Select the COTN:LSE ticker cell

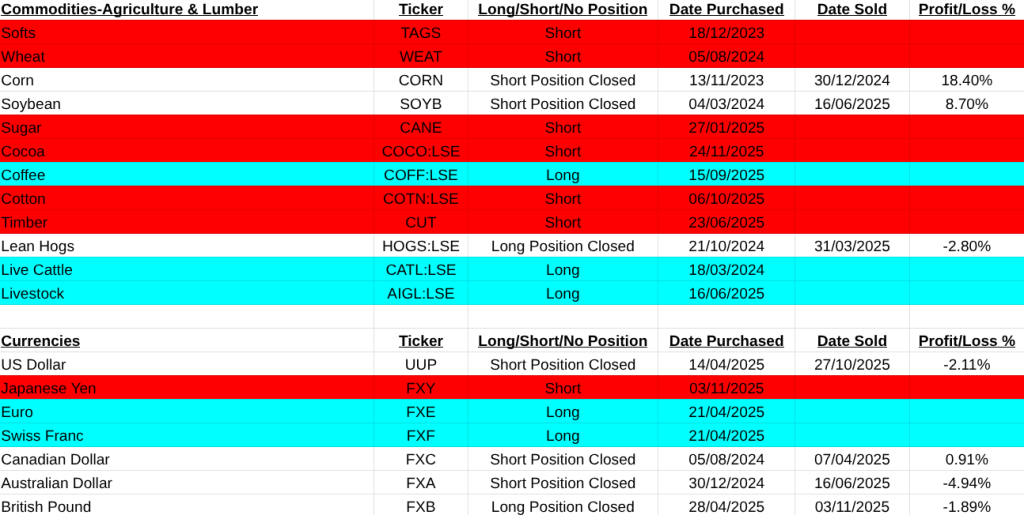[x=420, y=199]
